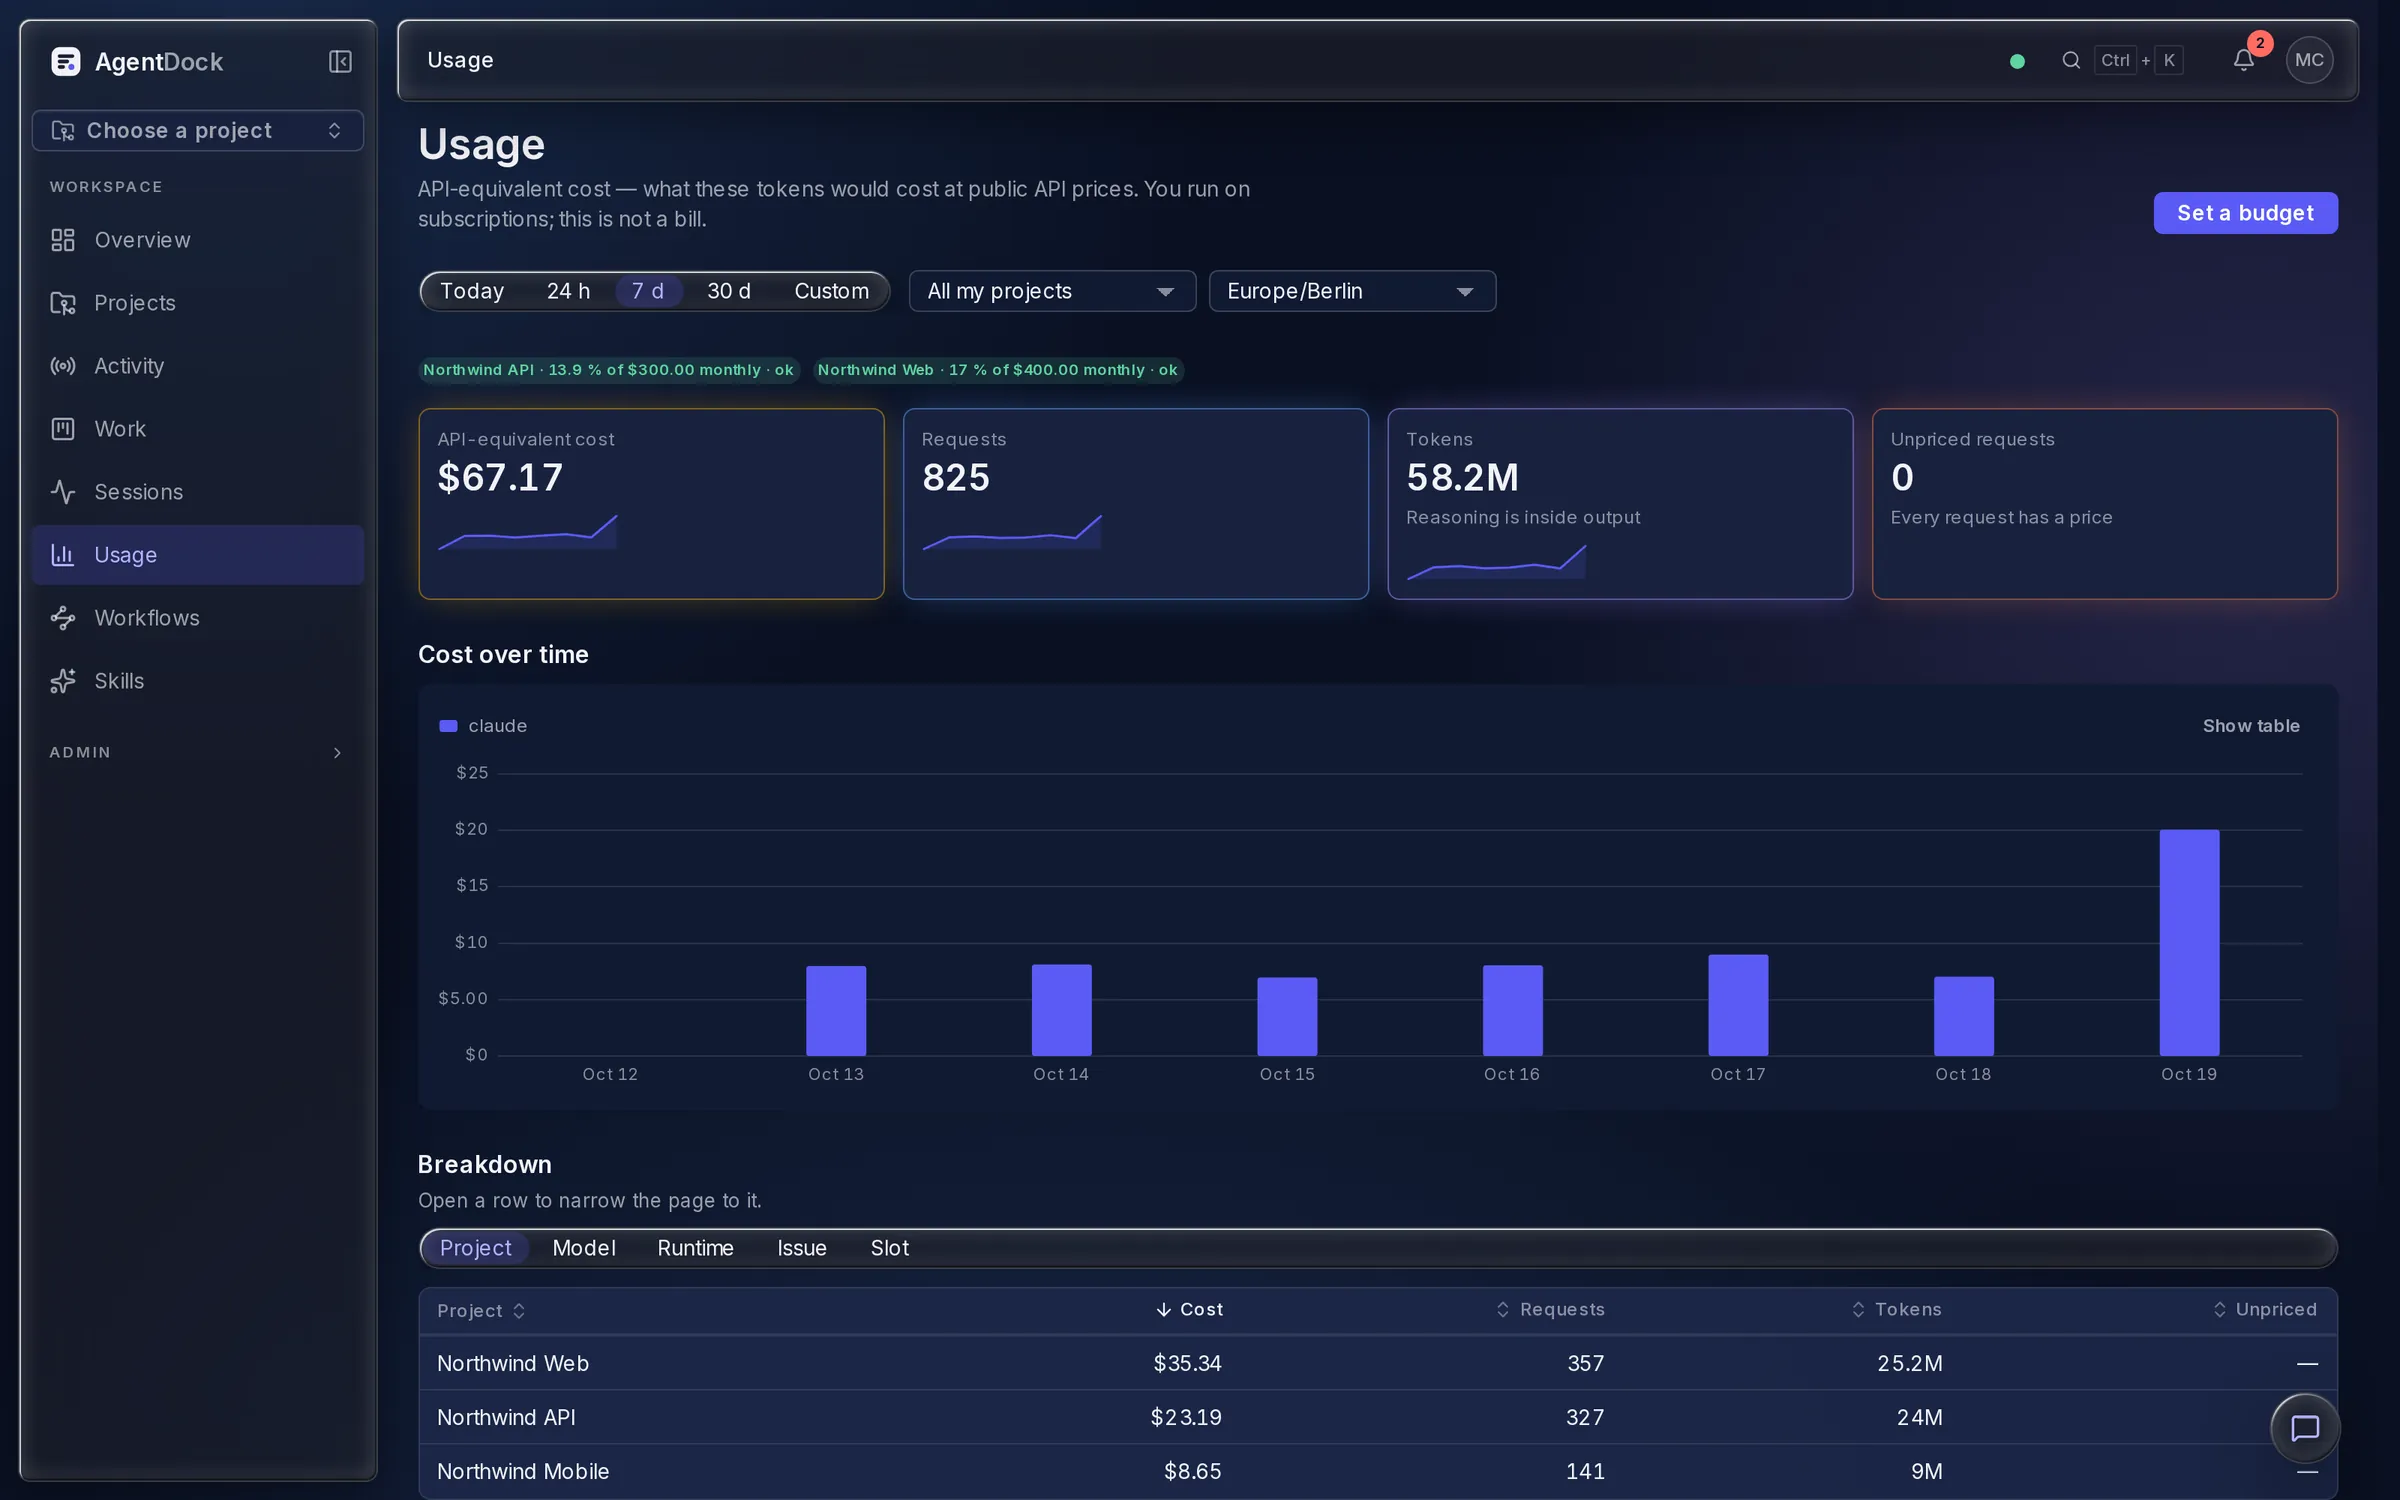Click the AgentDock logo icon

point(66,61)
